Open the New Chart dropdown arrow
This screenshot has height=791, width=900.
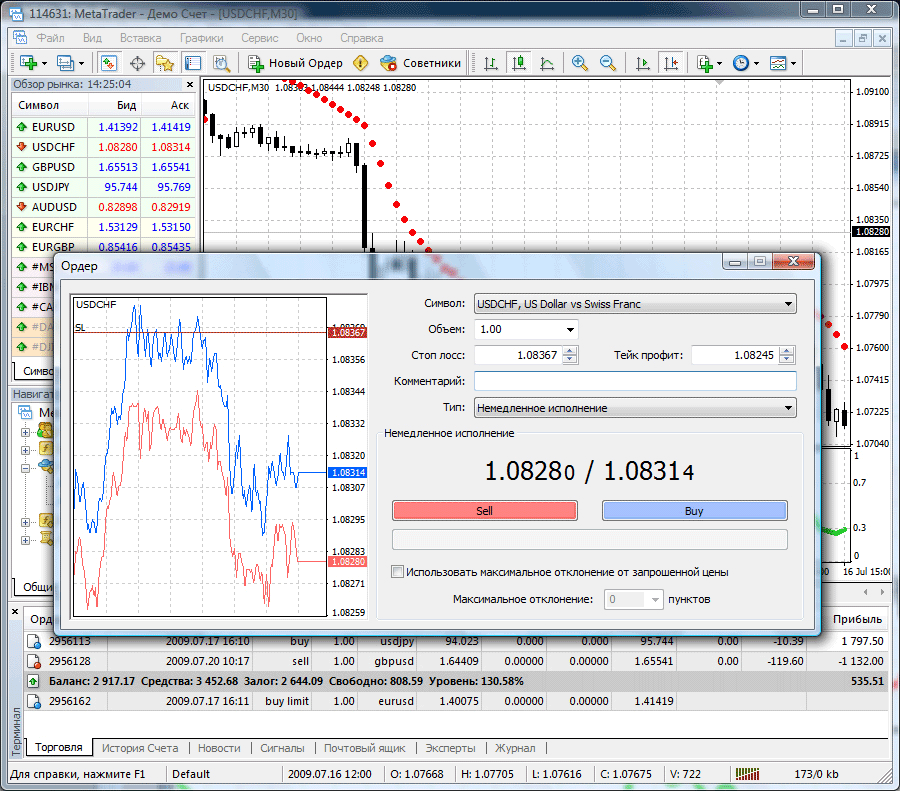[x=44, y=63]
